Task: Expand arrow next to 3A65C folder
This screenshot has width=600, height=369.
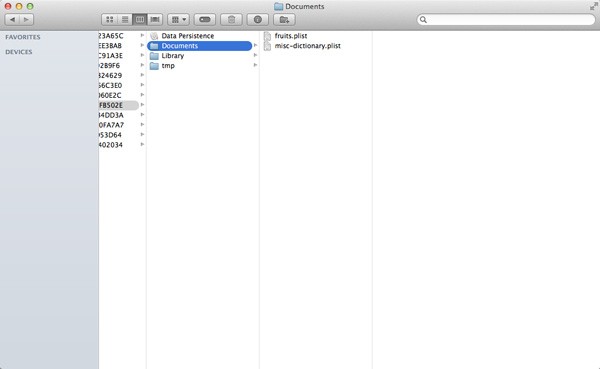Action: click(x=142, y=36)
